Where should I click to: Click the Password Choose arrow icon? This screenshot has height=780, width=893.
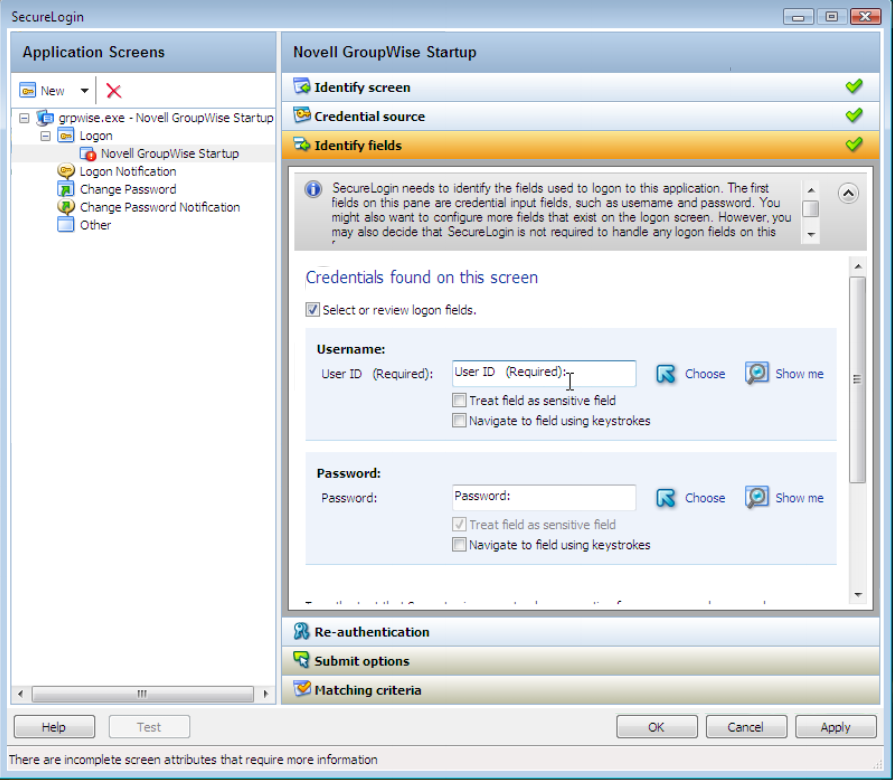point(665,498)
